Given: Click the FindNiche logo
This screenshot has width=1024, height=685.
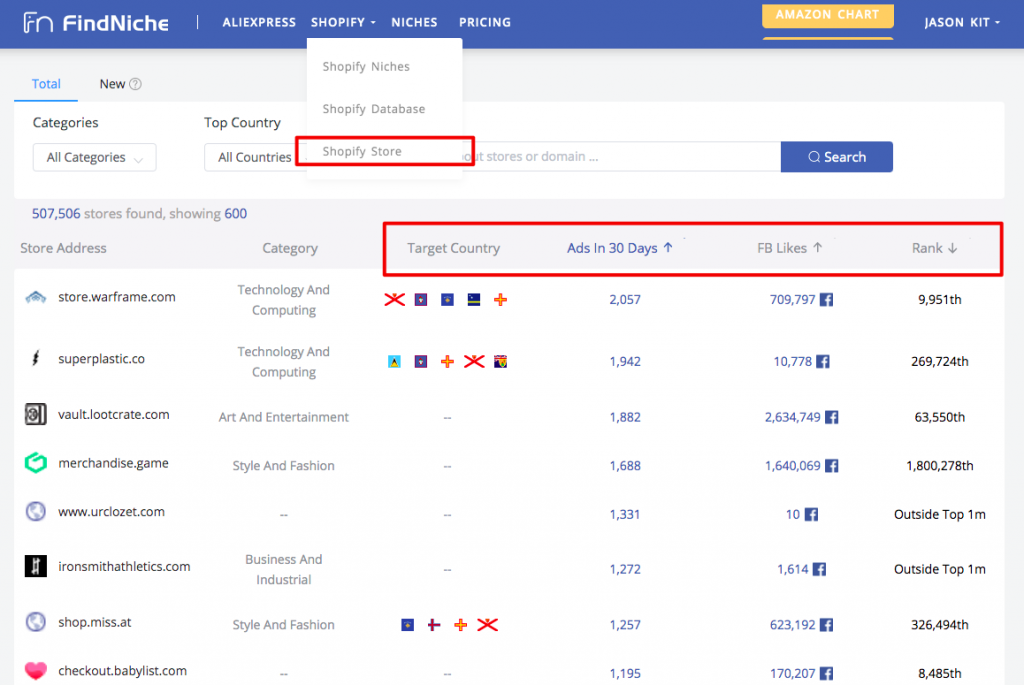Looking at the screenshot, I should 96,23.
